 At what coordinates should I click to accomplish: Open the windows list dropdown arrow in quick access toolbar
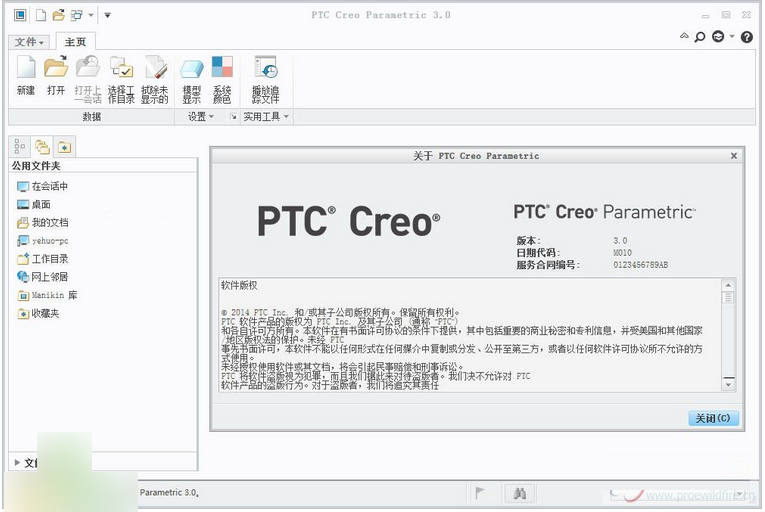[91, 15]
